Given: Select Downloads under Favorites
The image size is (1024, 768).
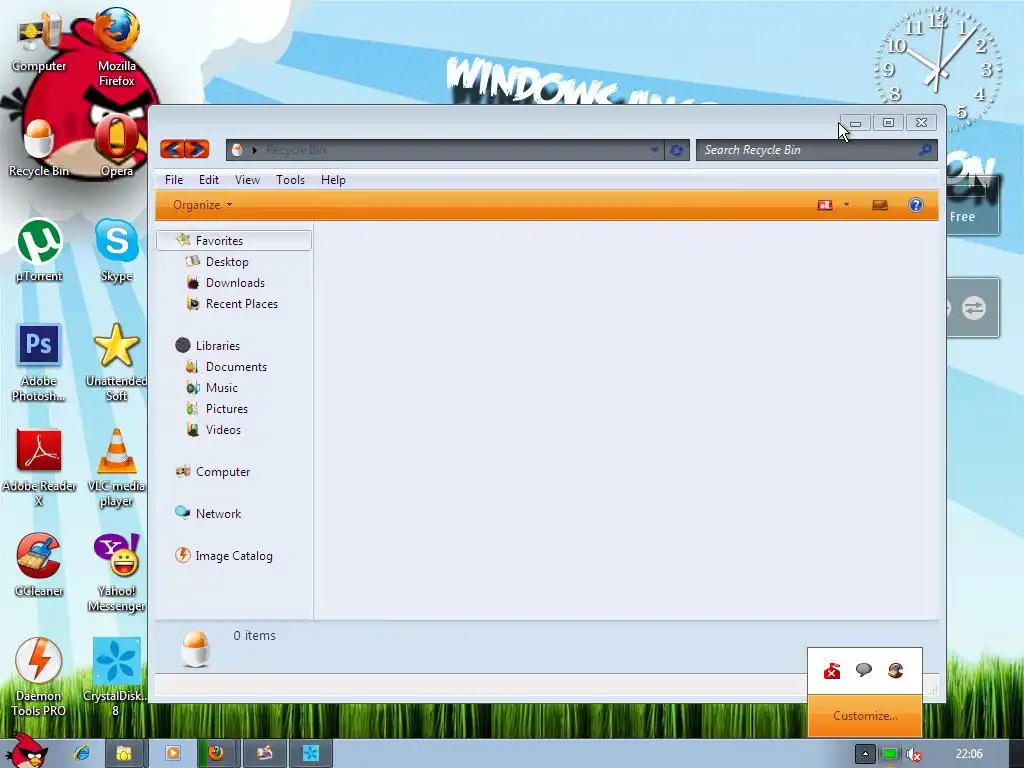Looking at the screenshot, I should [235, 283].
